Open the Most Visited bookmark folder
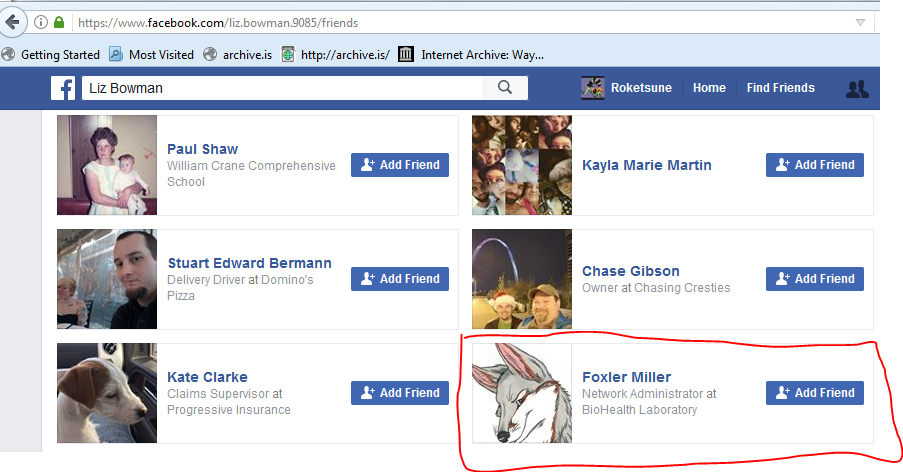The height and width of the screenshot is (472, 903). tap(151, 55)
